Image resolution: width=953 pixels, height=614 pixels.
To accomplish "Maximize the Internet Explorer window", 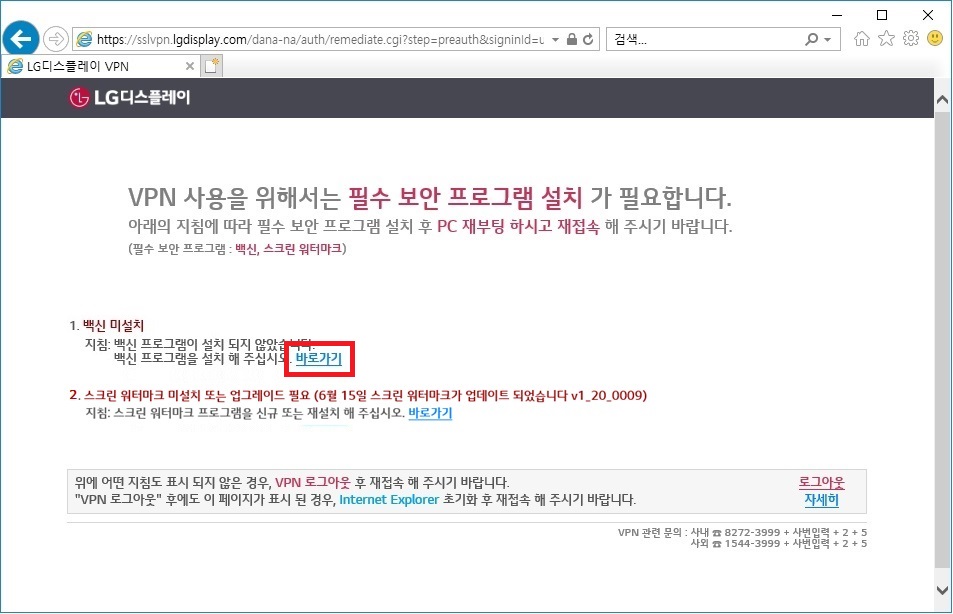I will [x=882, y=15].
